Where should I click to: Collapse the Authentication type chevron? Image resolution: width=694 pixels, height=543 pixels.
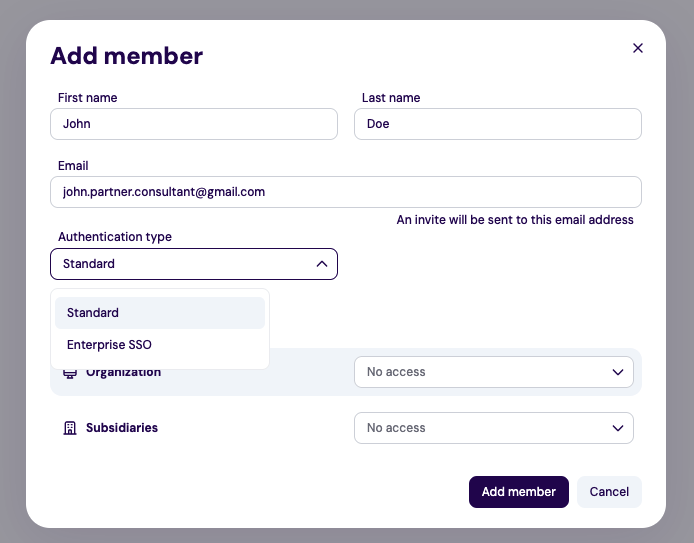(321, 264)
